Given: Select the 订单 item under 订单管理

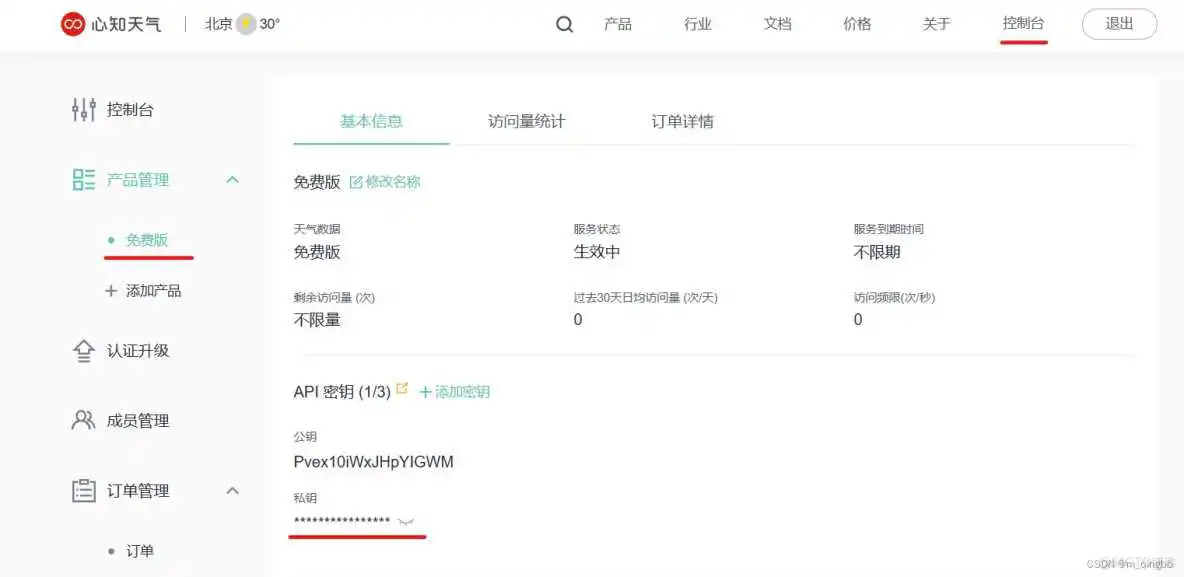Looking at the screenshot, I should click(x=140, y=550).
